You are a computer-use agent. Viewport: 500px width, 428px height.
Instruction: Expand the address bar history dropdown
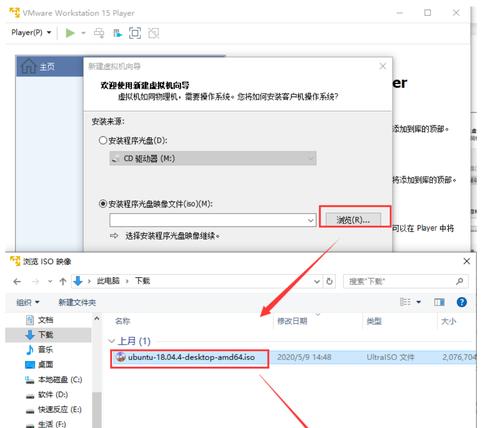pos(317,282)
